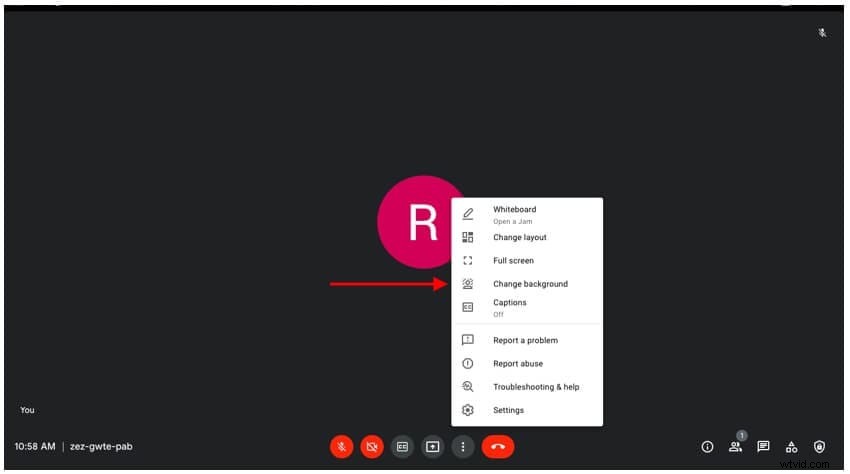Image resolution: width=850 pixels, height=474 pixels.
Task: Close the more options three-dot menu
Action: coord(463,447)
